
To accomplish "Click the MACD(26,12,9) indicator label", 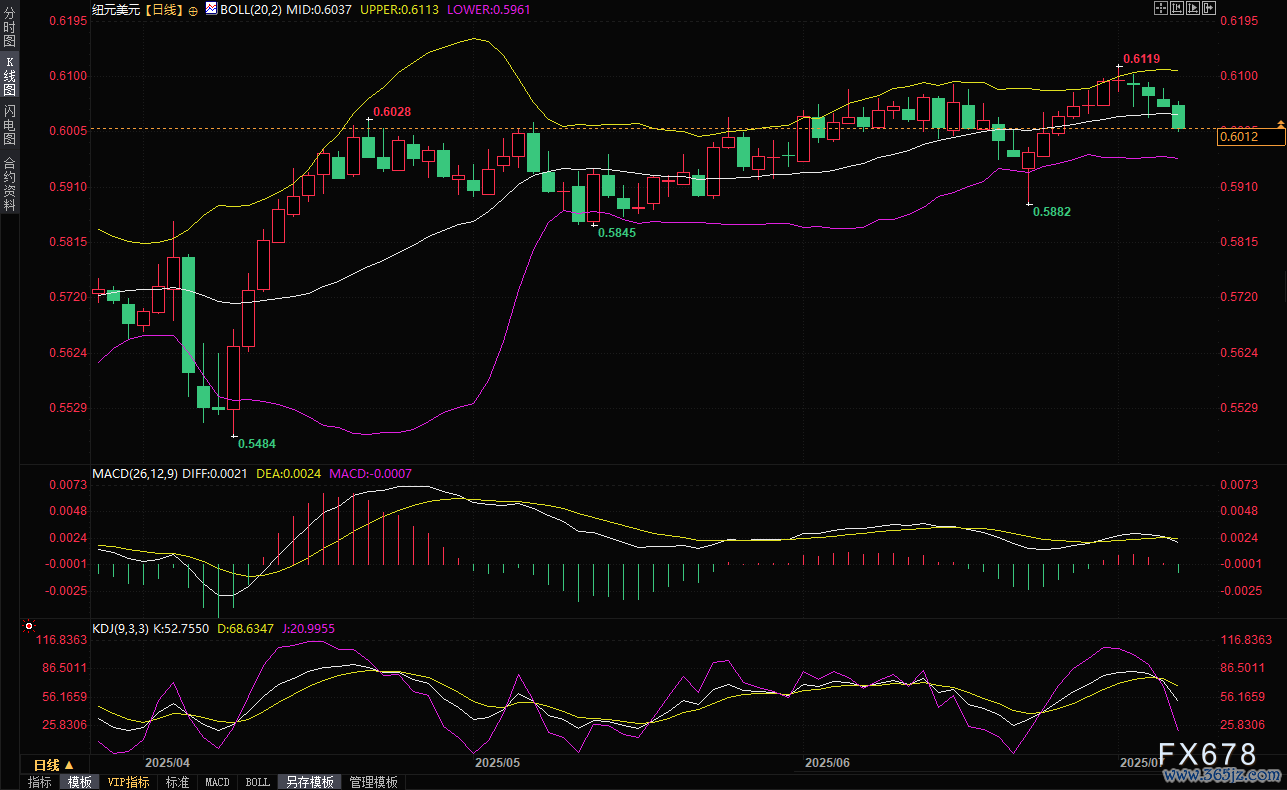I will pyautogui.click(x=134, y=474).
